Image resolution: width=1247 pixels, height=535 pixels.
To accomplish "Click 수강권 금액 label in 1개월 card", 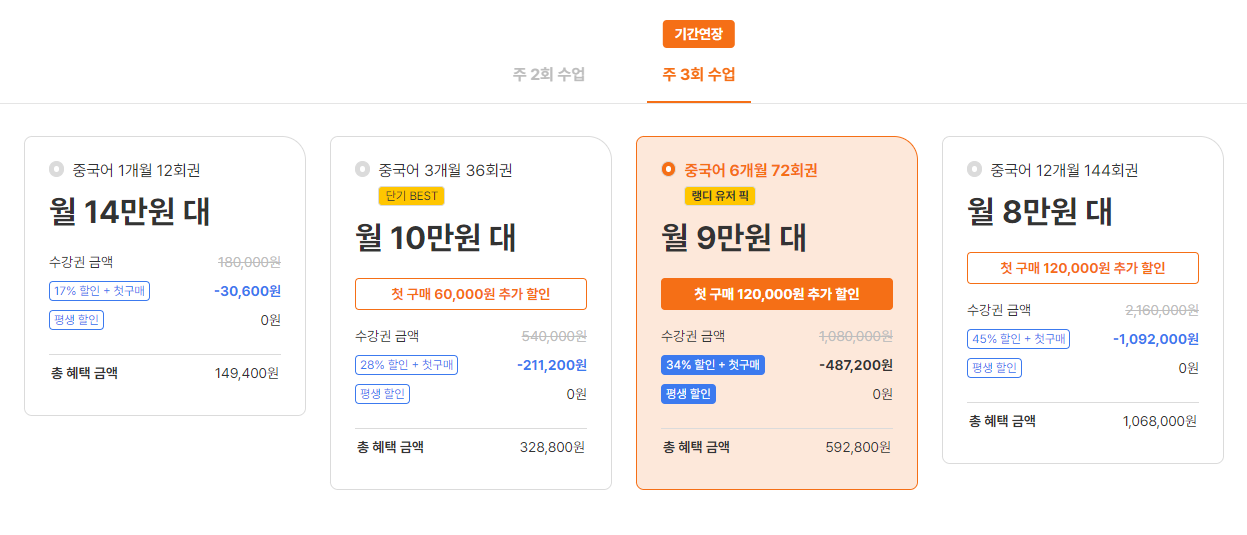I will coord(81,262).
